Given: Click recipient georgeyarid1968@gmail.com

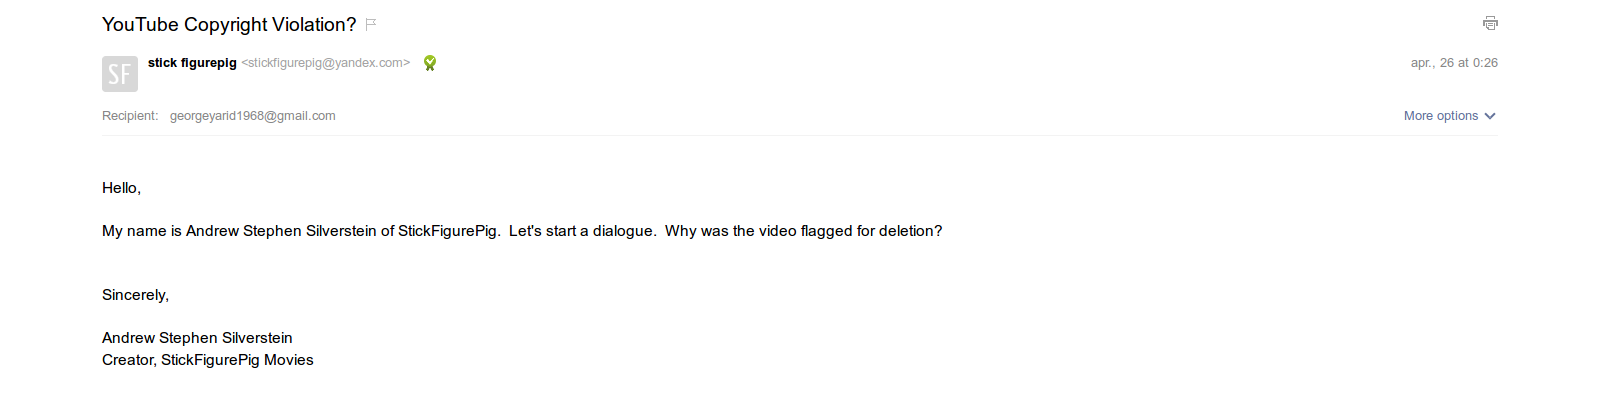Looking at the screenshot, I should pyautogui.click(x=252, y=116).
